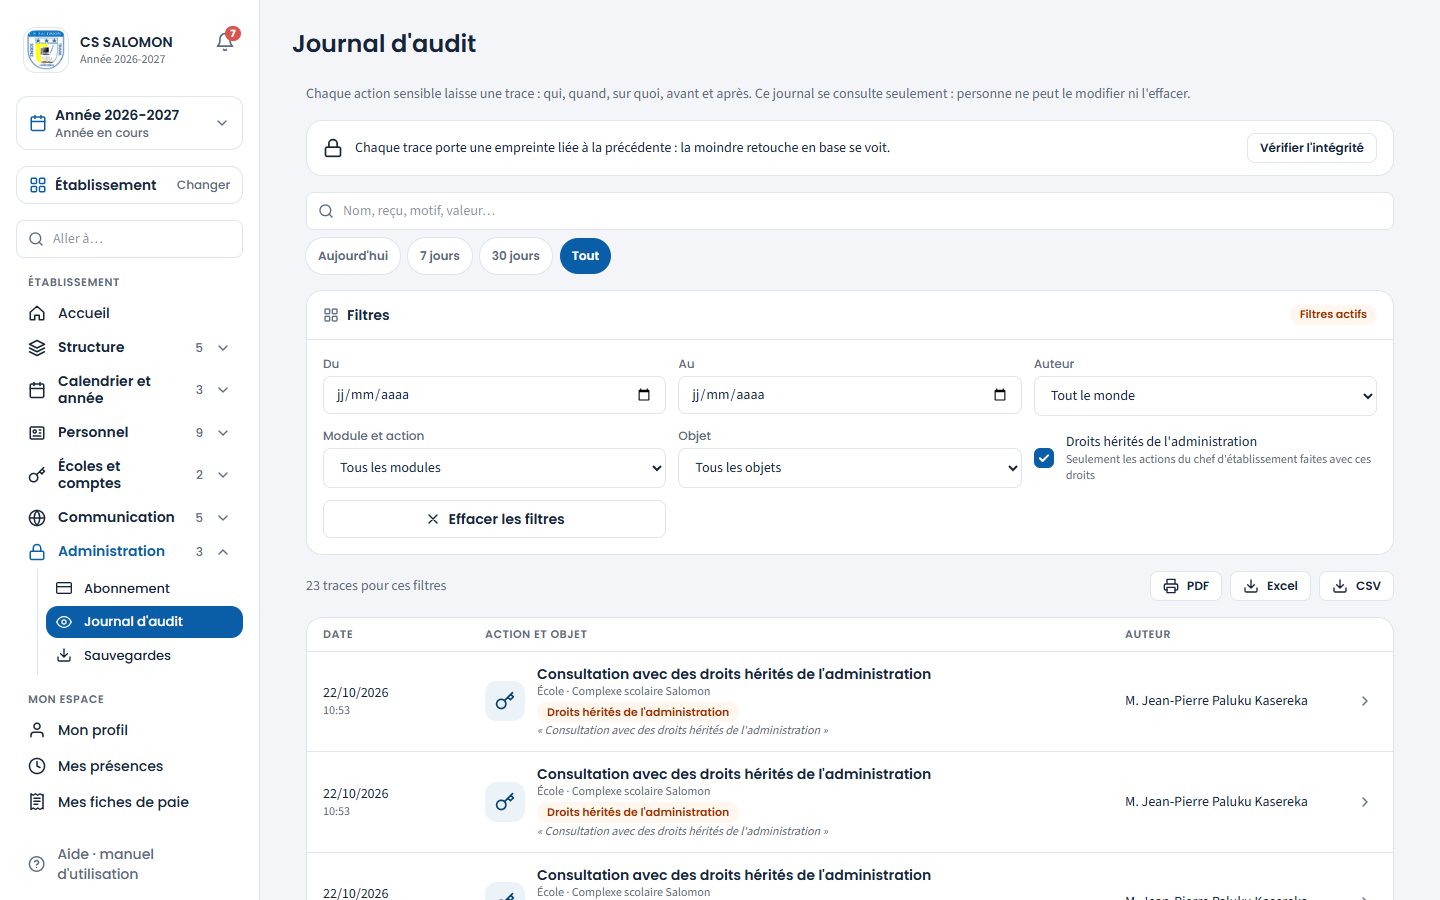The image size is (1440, 900).
Task: Click the Mes présences clock icon
Action: [37, 766]
